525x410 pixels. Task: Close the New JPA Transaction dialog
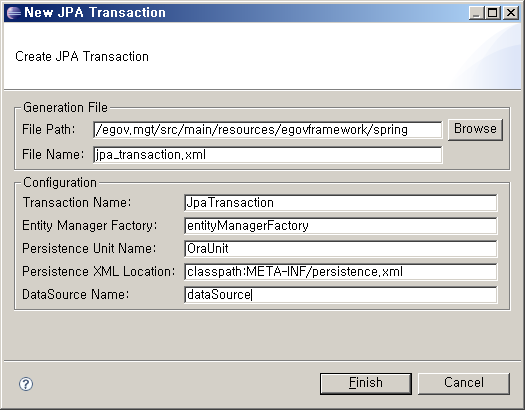[511, 13]
